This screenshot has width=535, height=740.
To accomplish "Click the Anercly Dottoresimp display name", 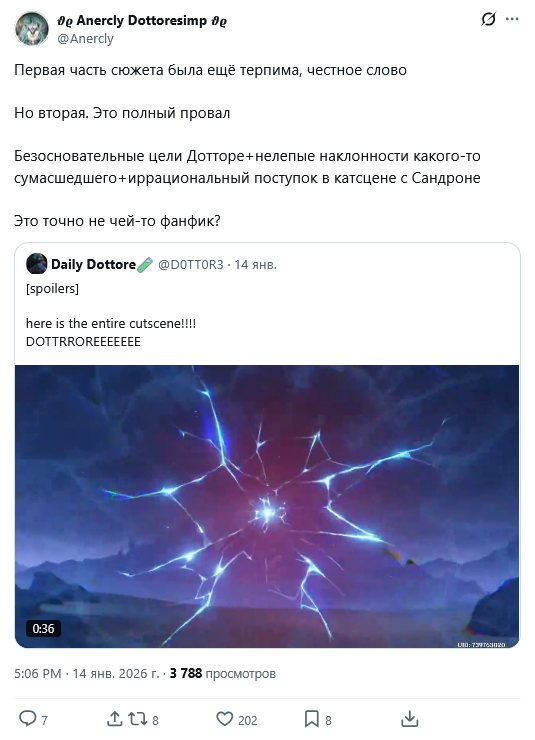I will coord(142,20).
